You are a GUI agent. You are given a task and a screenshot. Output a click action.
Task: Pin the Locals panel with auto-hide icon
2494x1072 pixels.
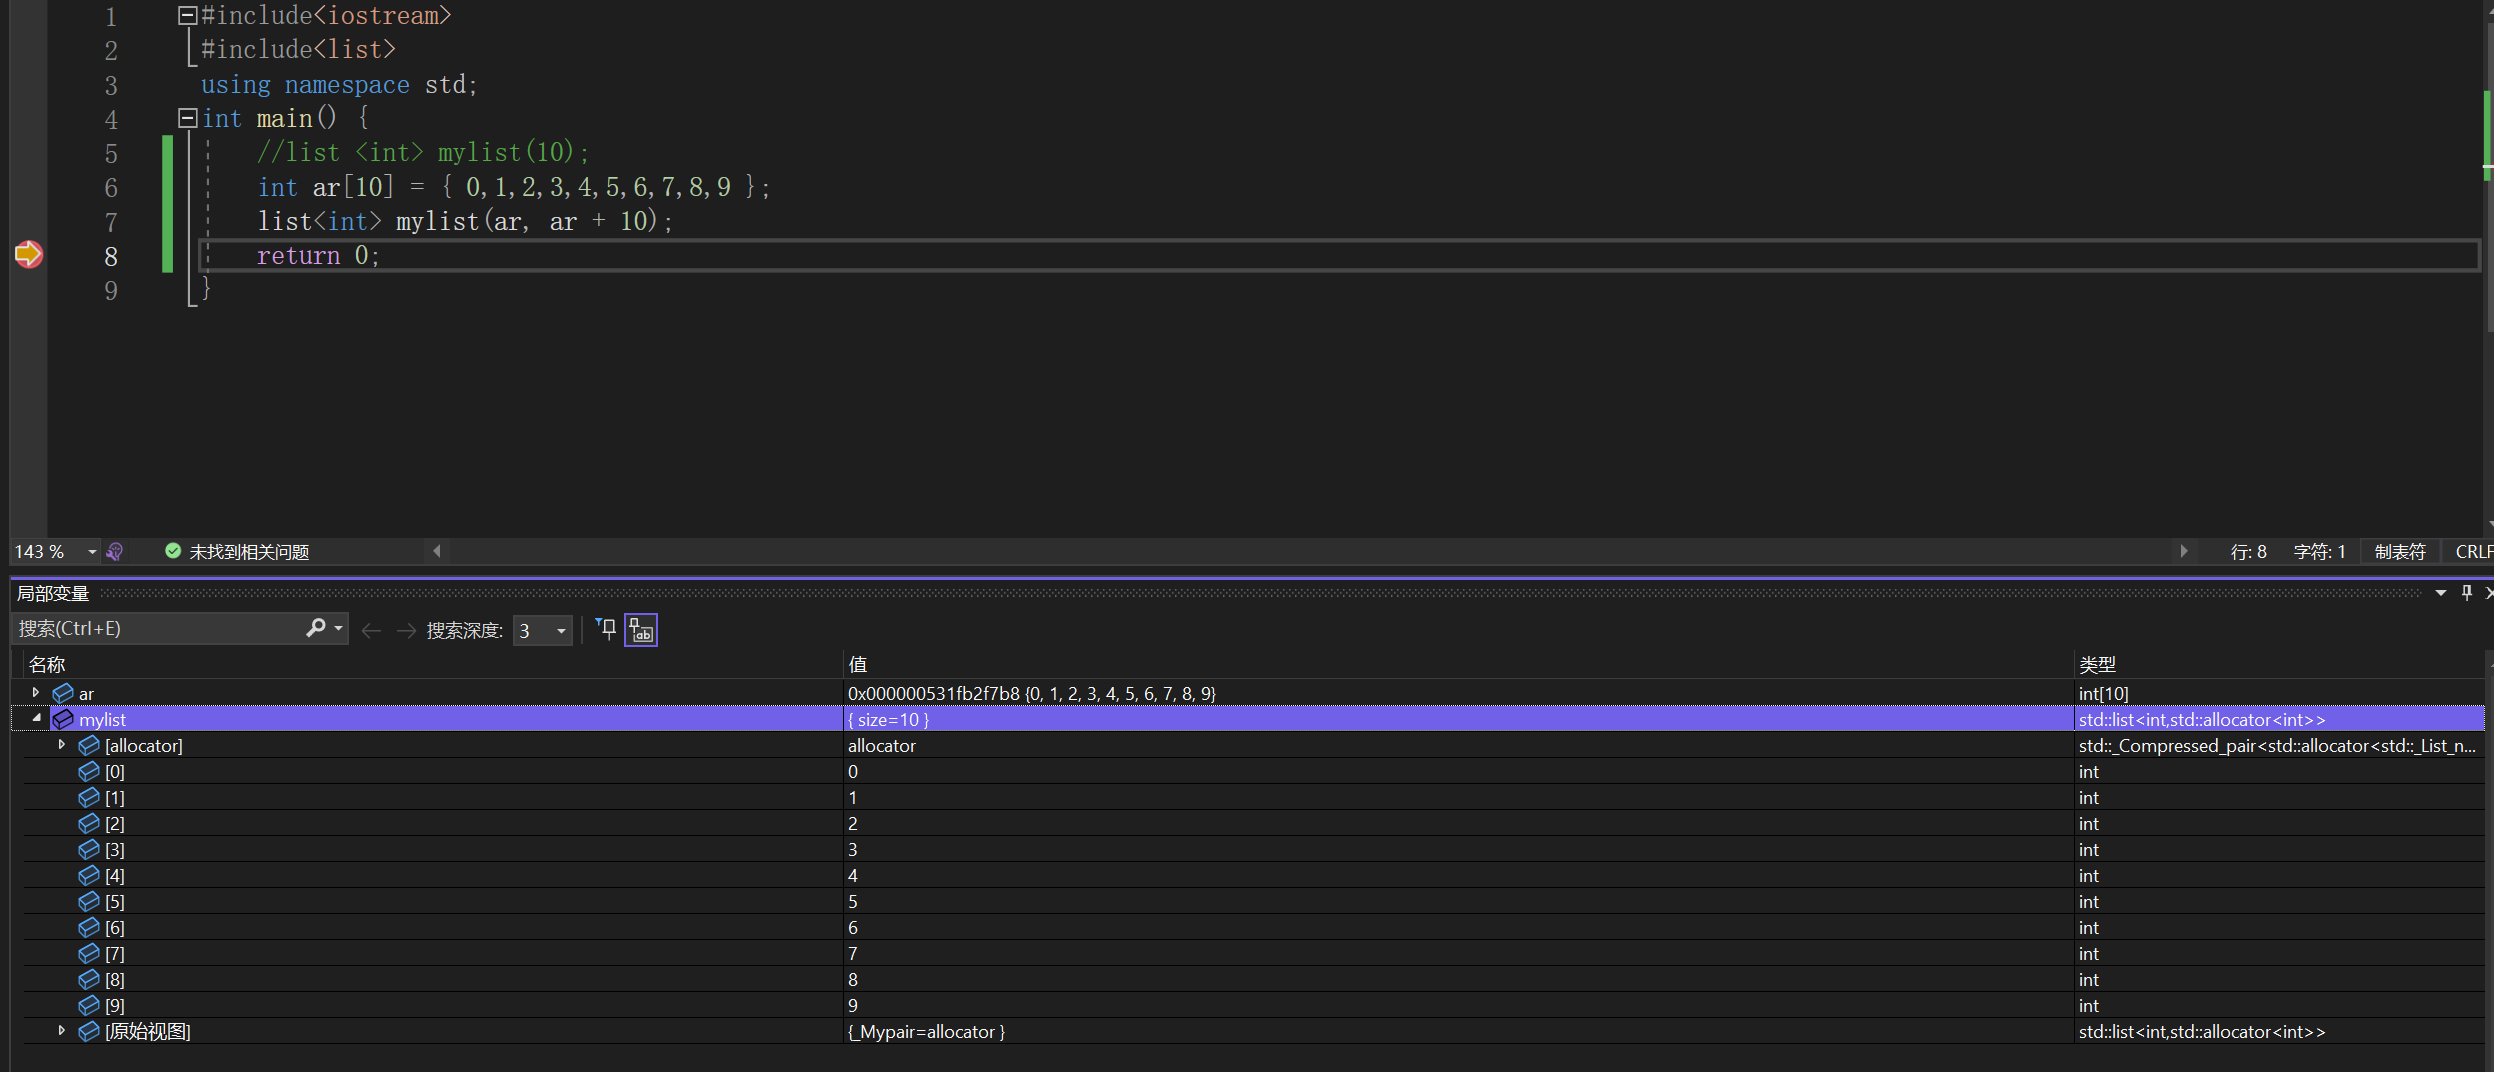pyautogui.click(x=2467, y=593)
